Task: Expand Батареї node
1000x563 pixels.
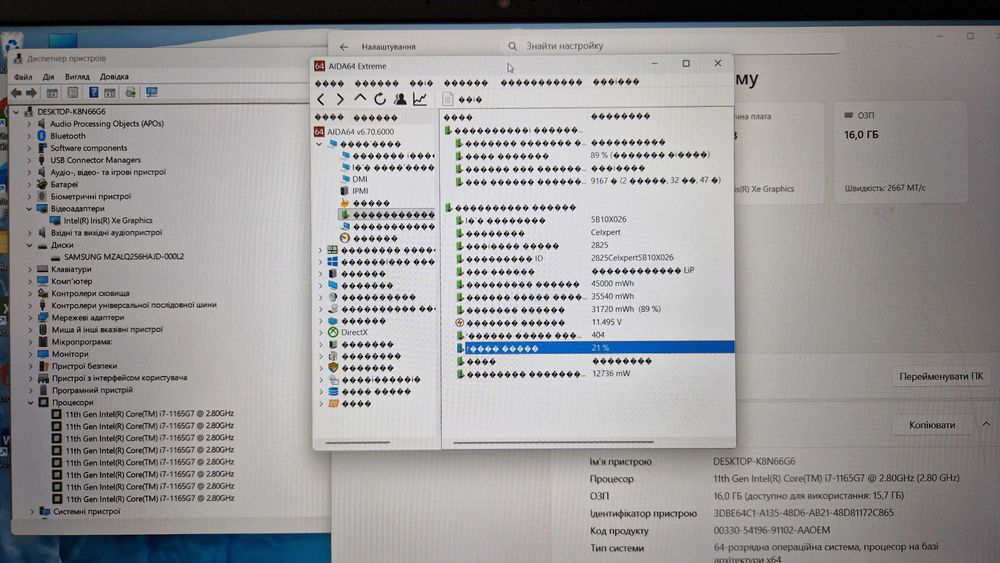Action: 29,184
